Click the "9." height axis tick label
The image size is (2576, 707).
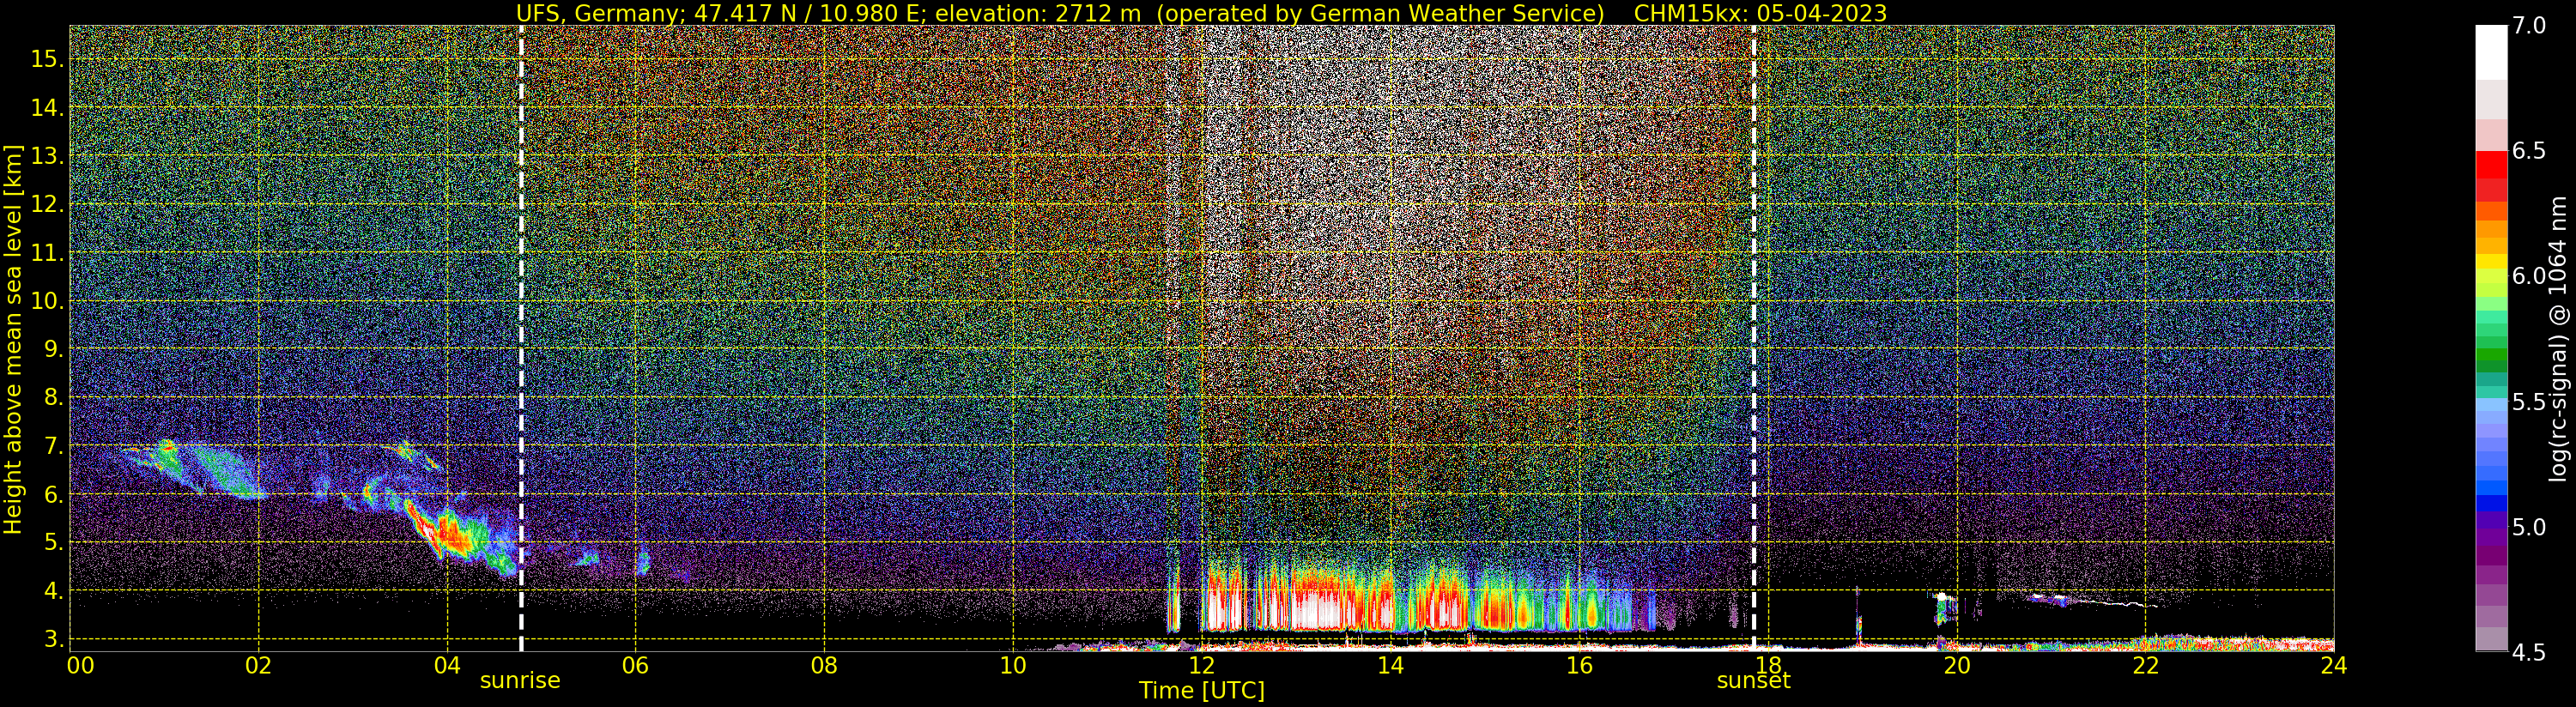click(x=55, y=349)
